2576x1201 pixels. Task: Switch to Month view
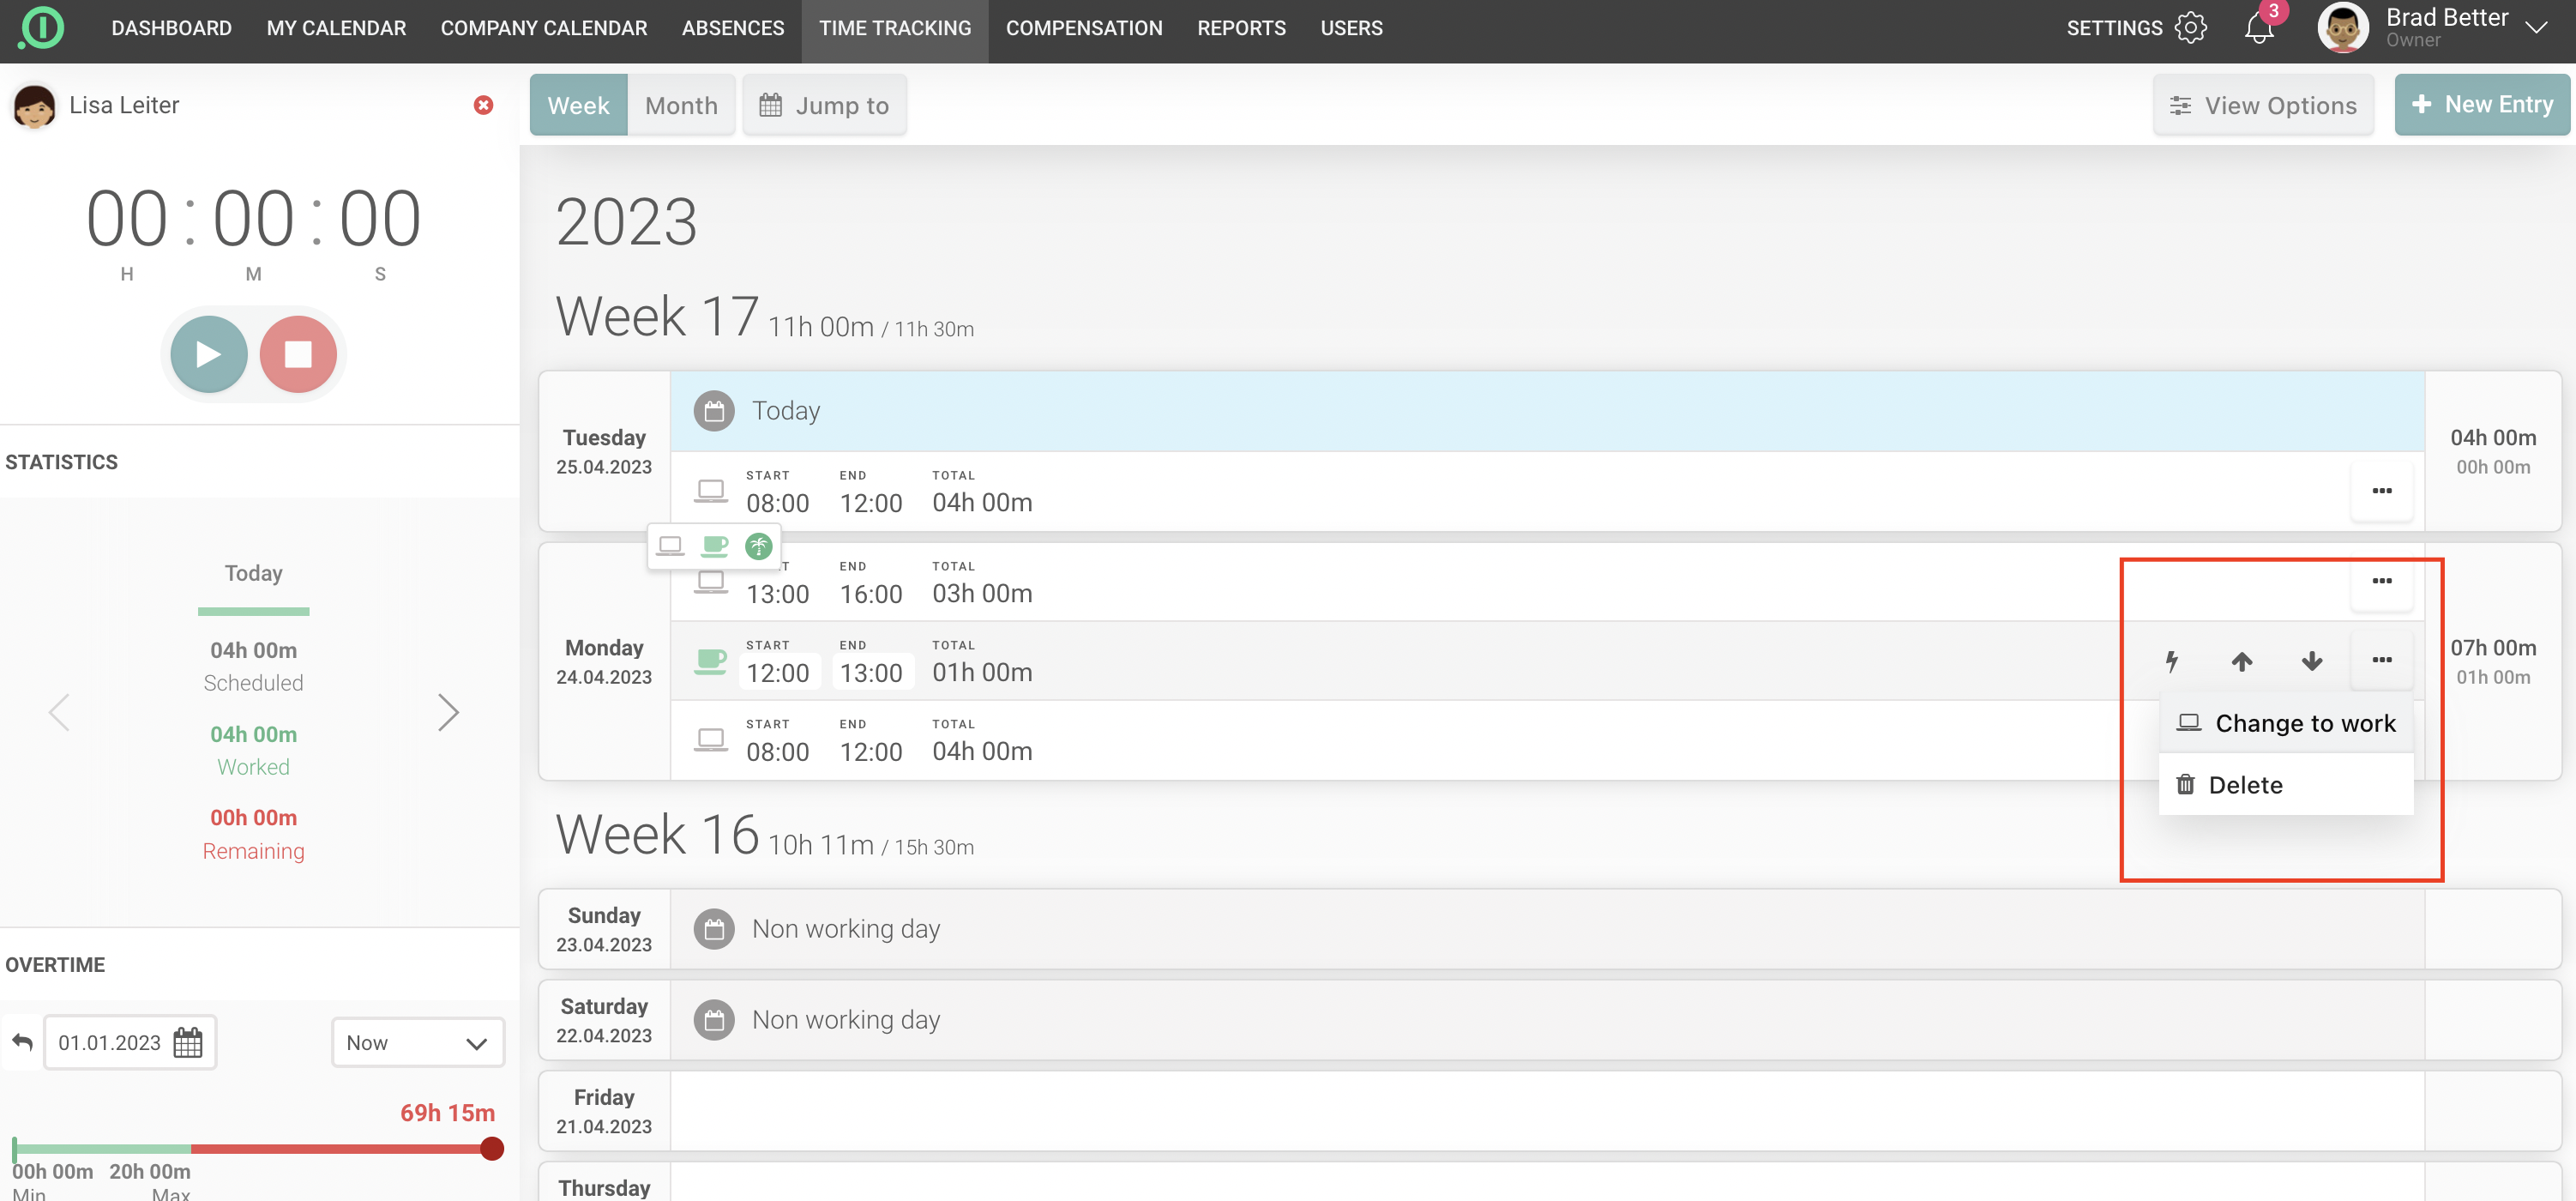click(681, 105)
